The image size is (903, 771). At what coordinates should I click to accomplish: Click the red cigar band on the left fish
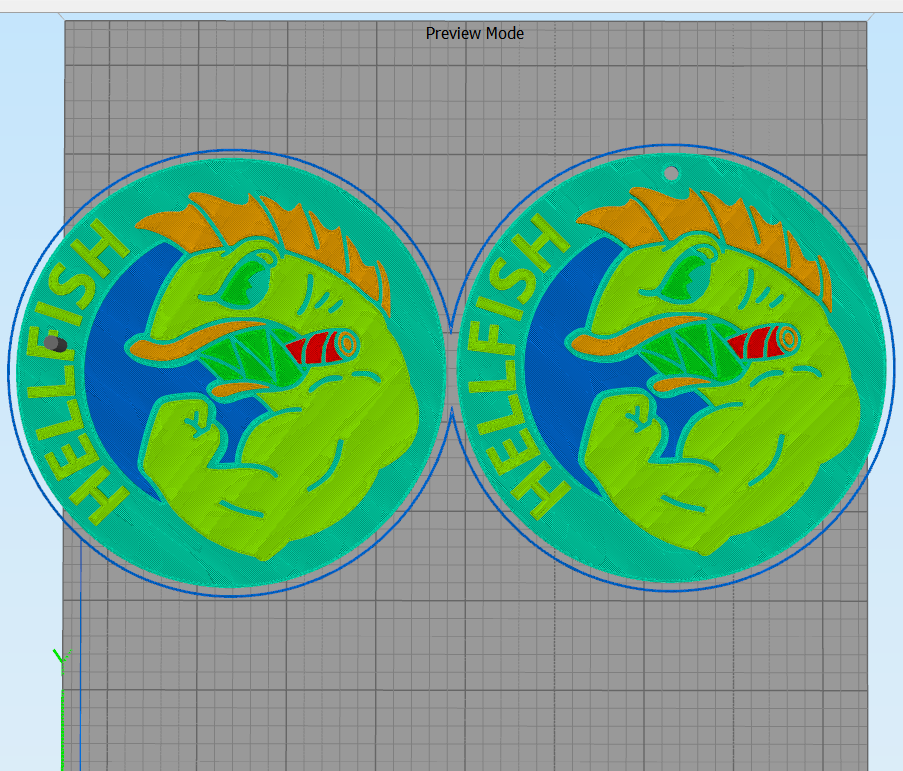pyautogui.click(x=313, y=345)
